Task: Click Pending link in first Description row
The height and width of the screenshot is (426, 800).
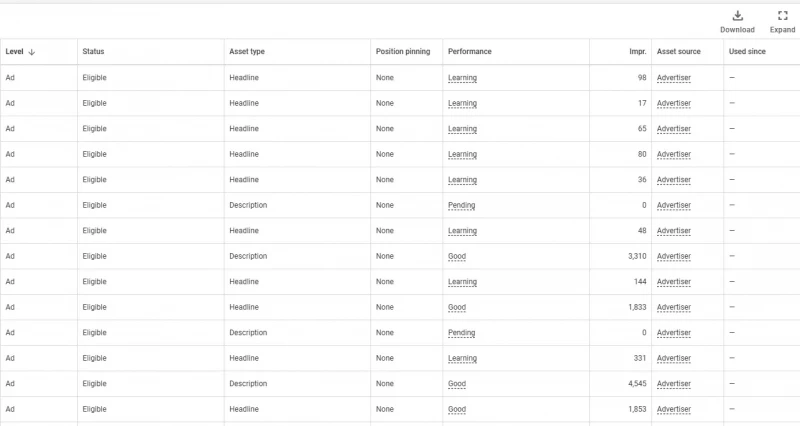Action: point(461,206)
